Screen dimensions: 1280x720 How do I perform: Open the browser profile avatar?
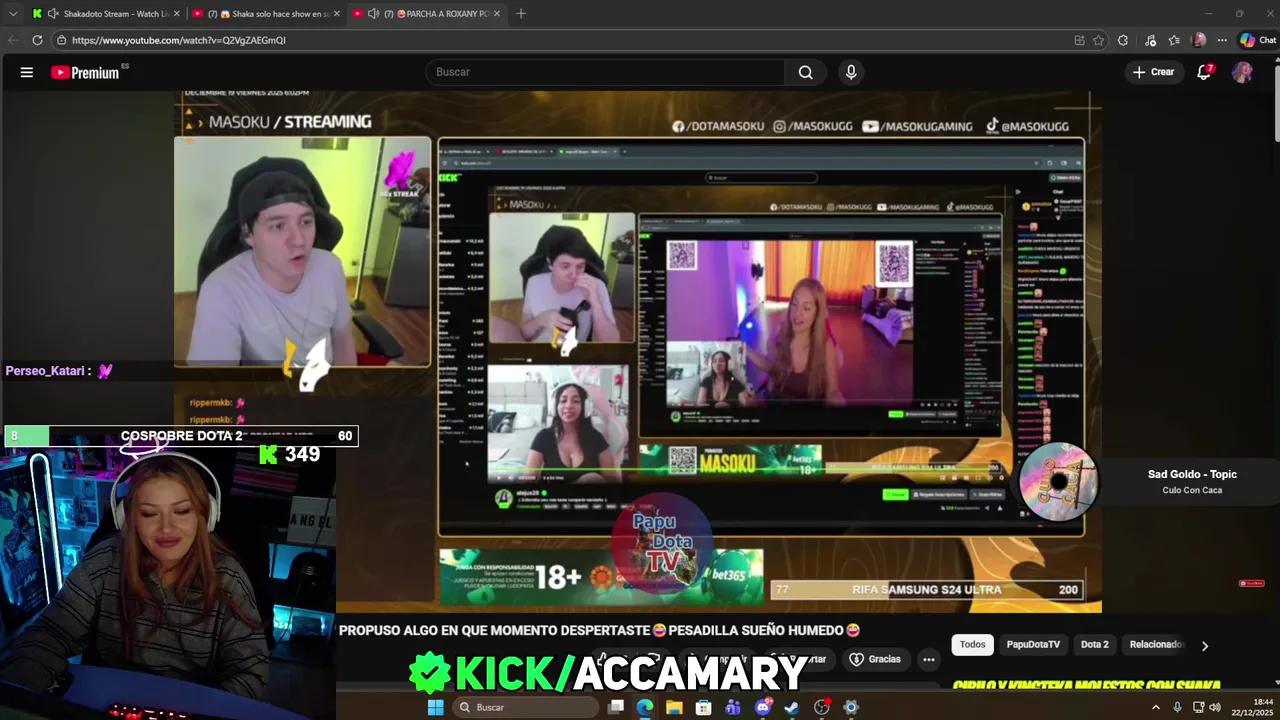coord(1199,40)
